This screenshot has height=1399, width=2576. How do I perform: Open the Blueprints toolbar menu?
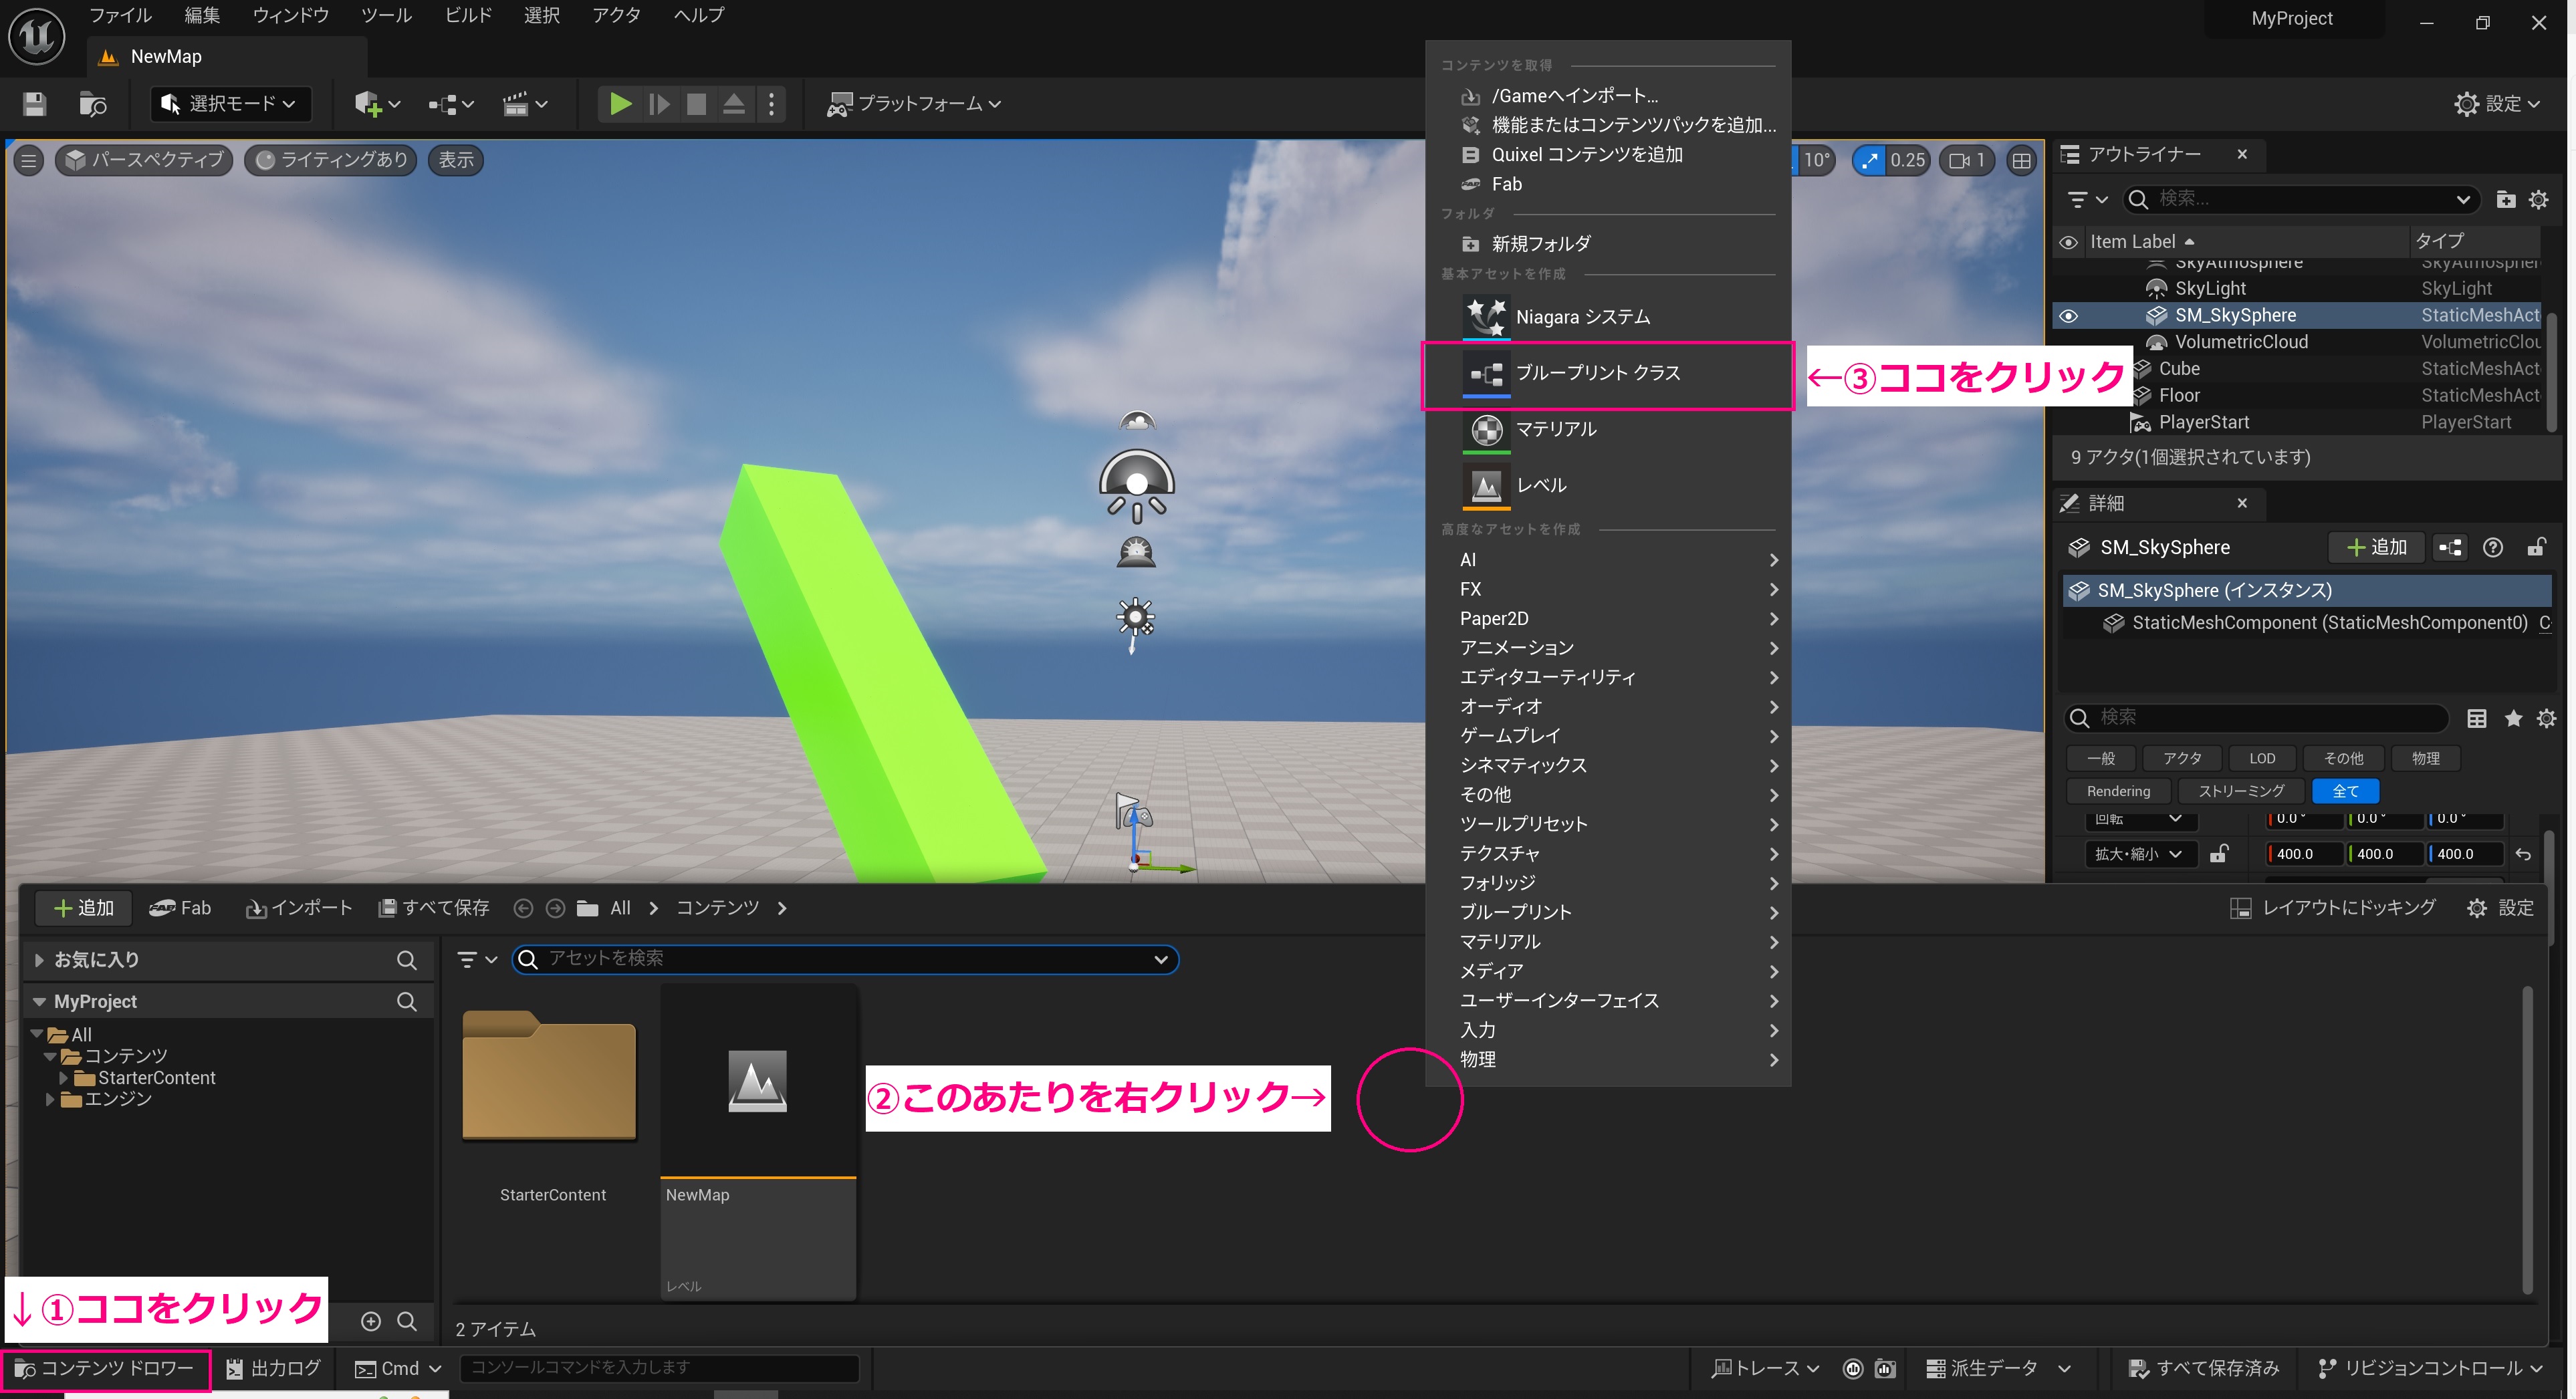[x=448, y=103]
